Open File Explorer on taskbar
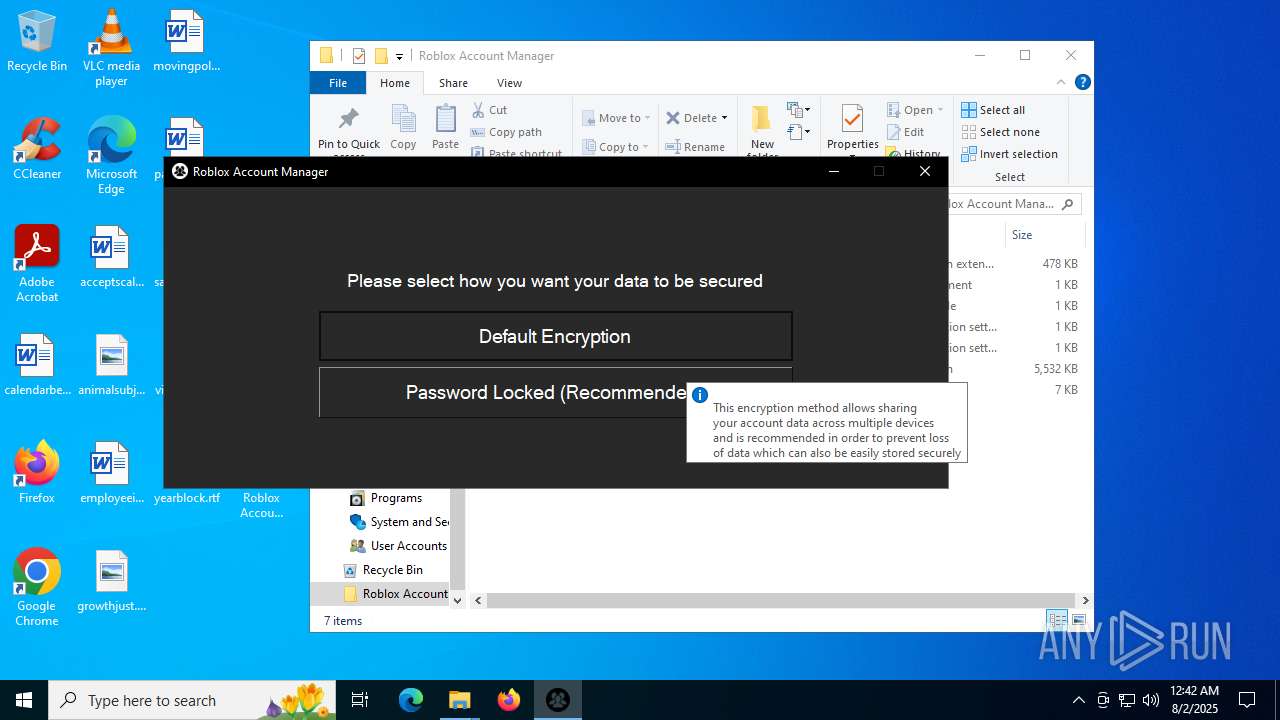 tap(460, 700)
